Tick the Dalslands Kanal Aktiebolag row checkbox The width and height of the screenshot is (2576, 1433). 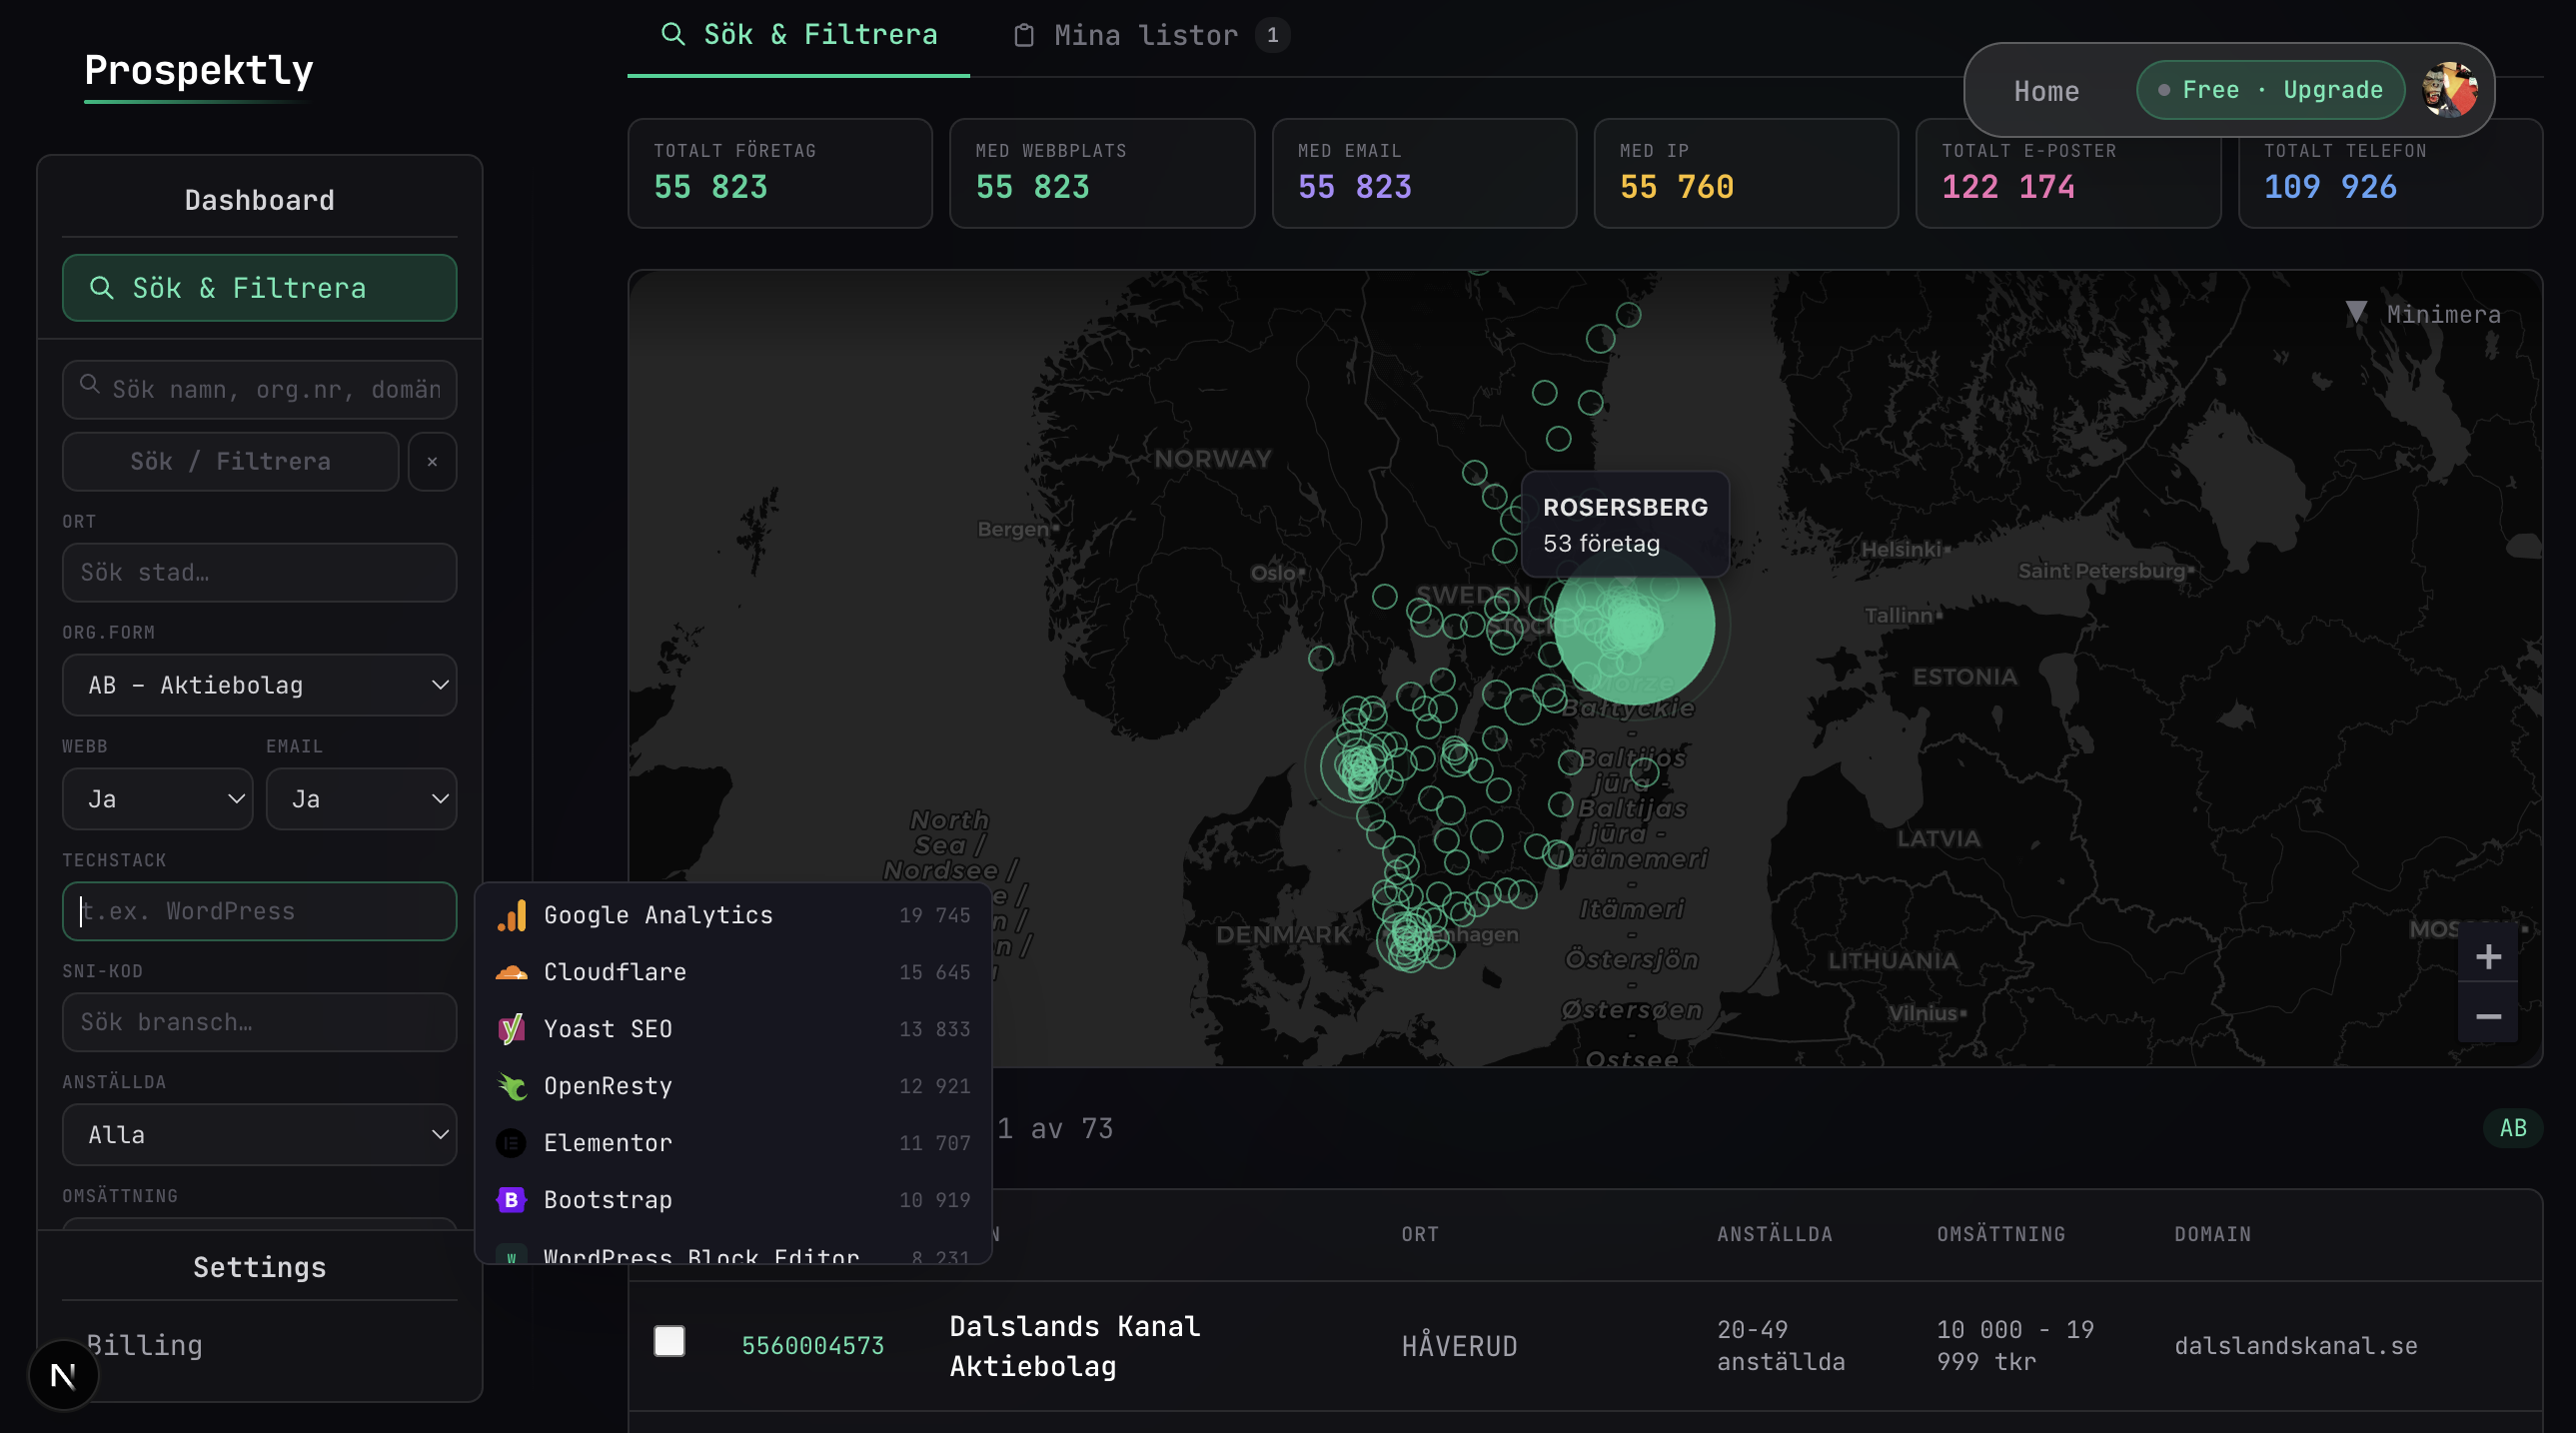[x=669, y=1341]
